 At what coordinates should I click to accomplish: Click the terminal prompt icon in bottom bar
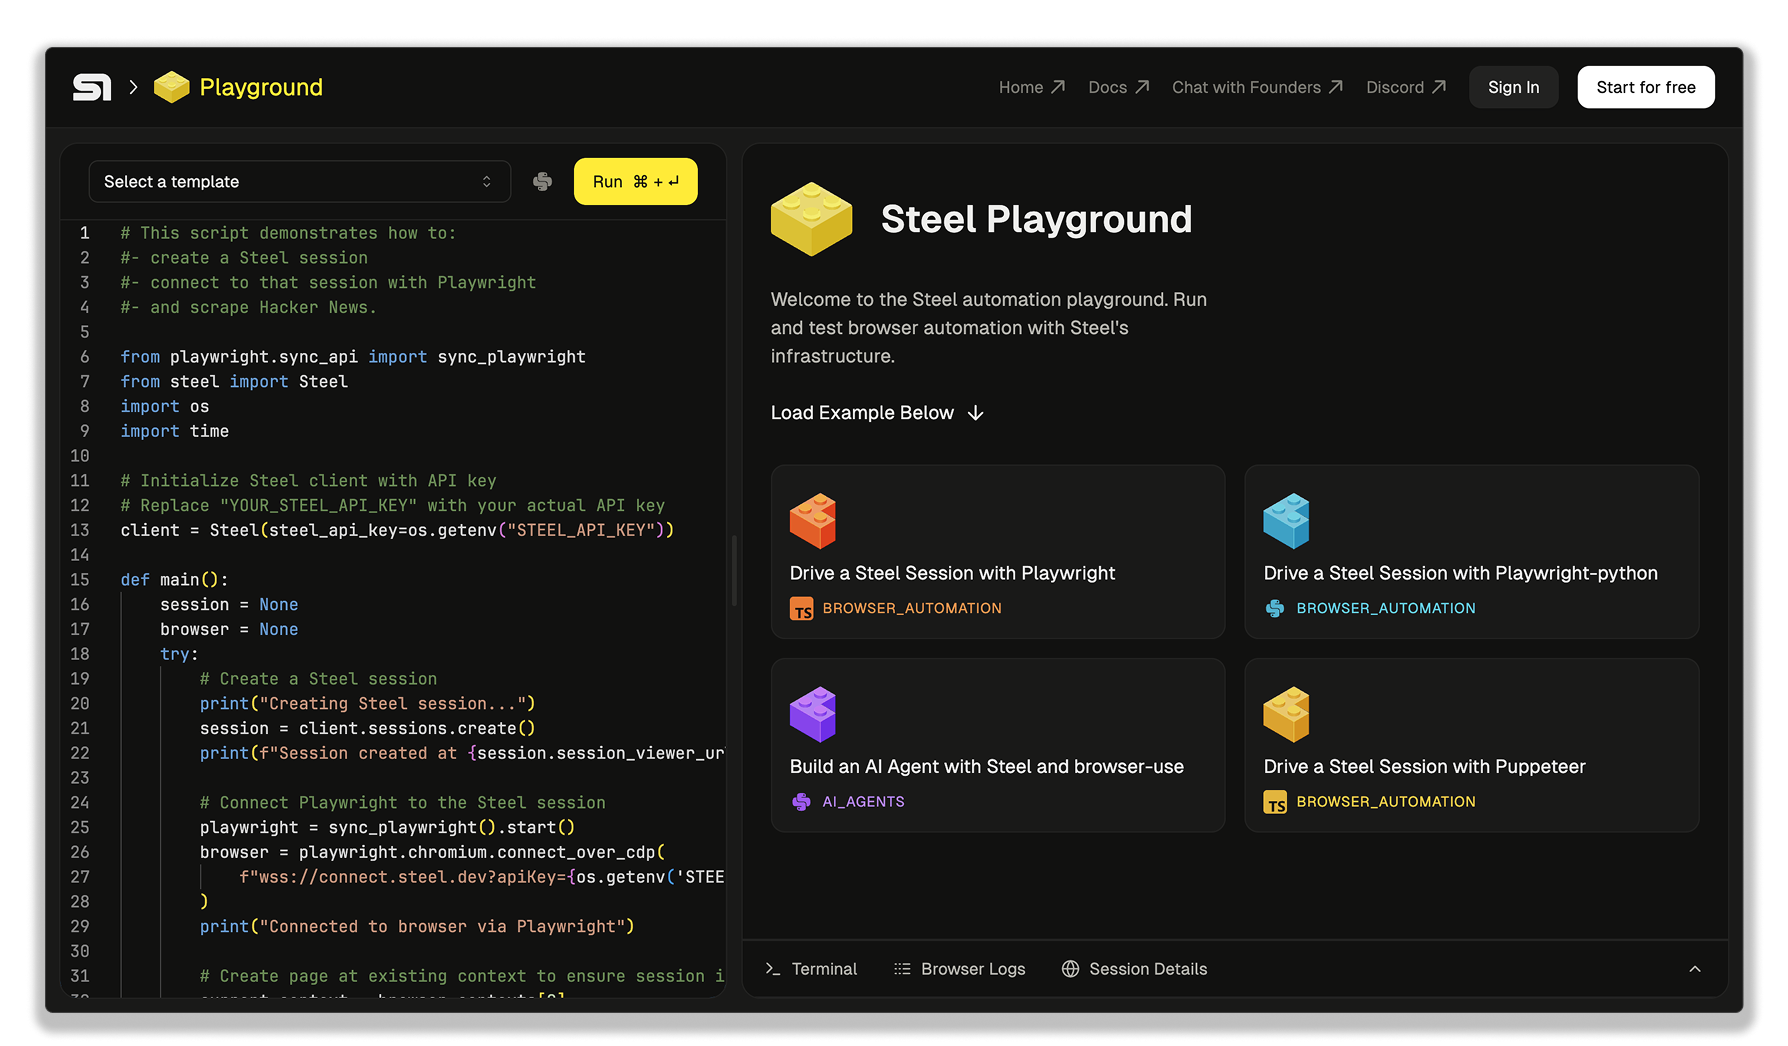(x=772, y=968)
